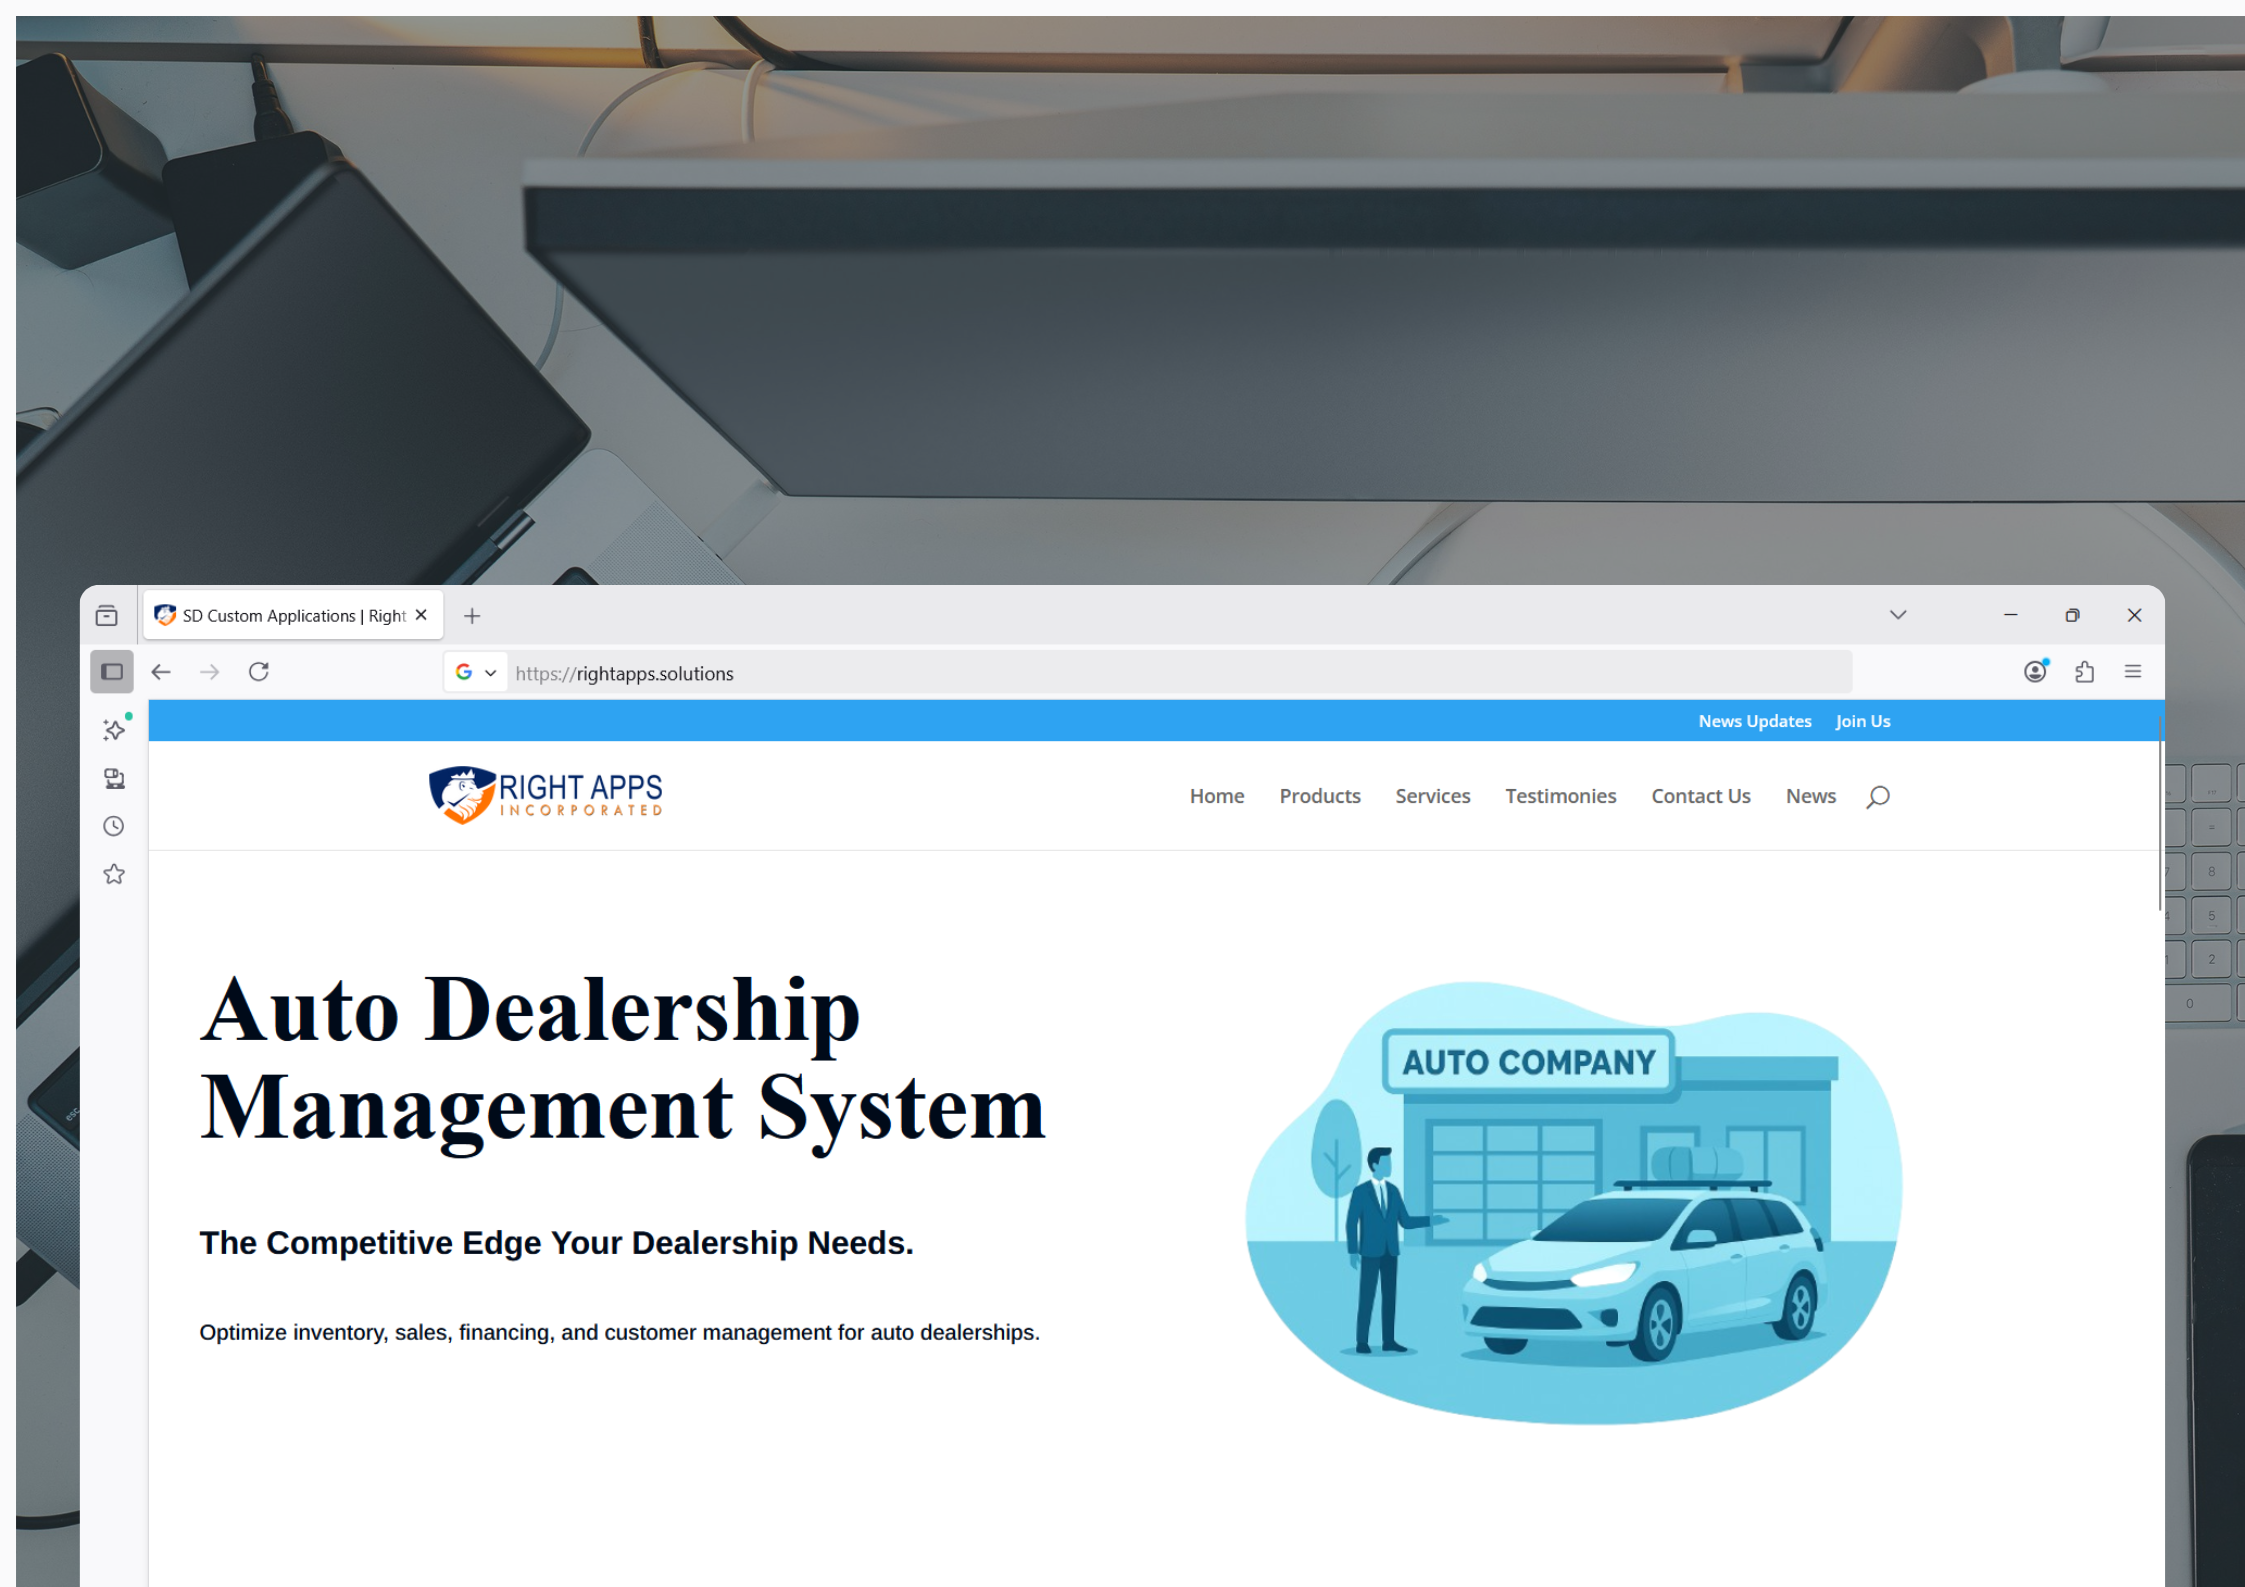
Task: Open the list all tabs chevron
Action: click(x=1898, y=615)
